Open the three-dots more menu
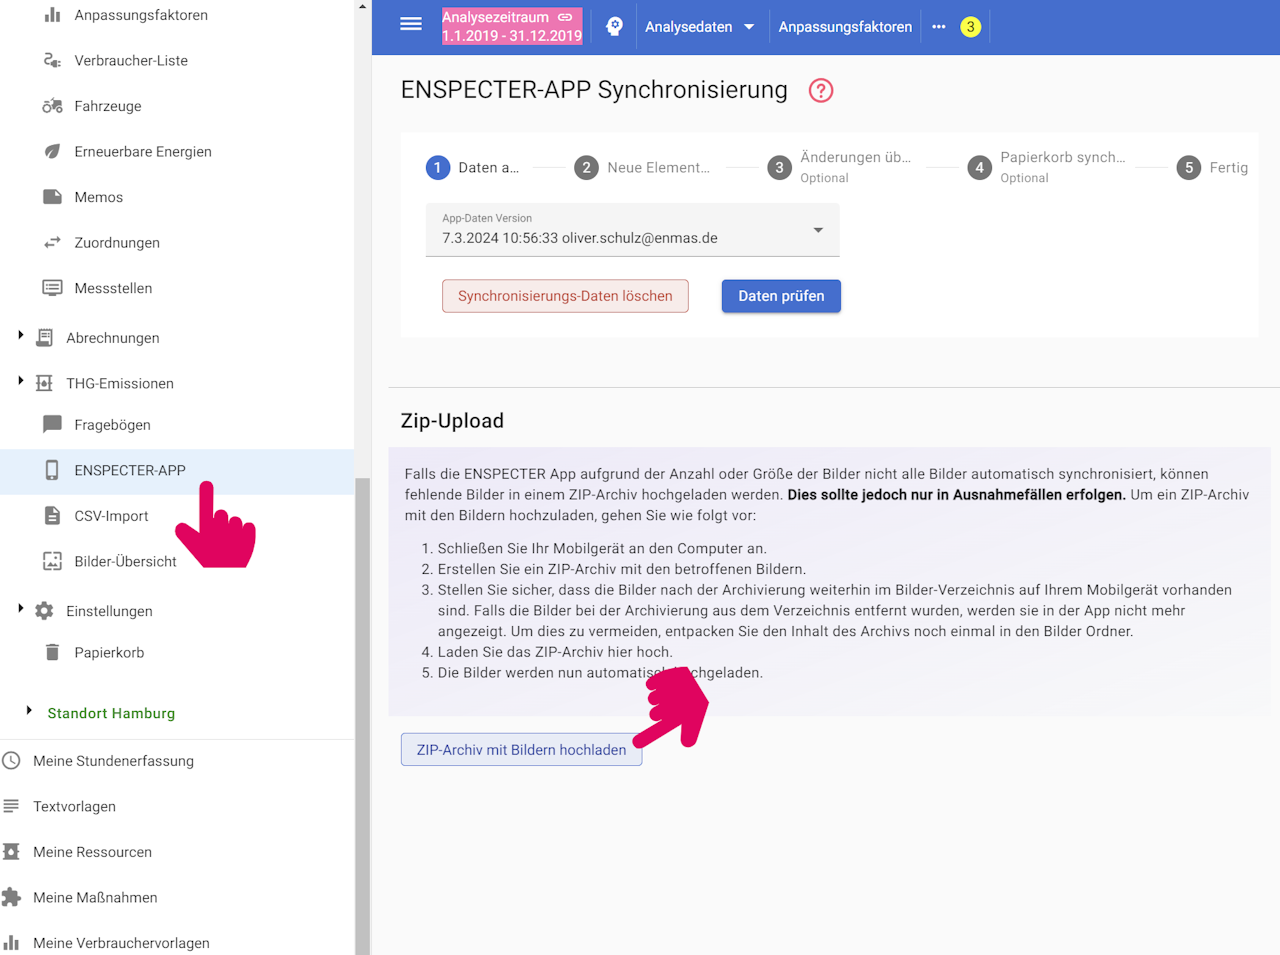The width and height of the screenshot is (1280, 955). 938,27
